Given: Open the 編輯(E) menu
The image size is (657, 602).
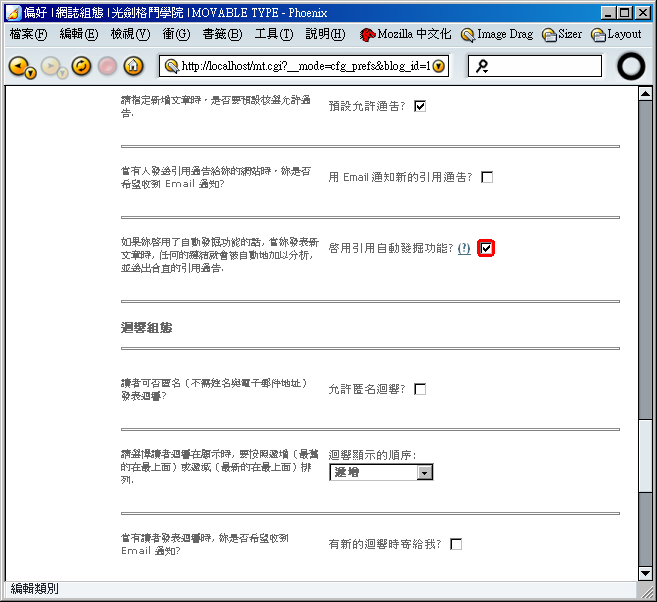Looking at the screenshot, I should click(x=79, y=34).
